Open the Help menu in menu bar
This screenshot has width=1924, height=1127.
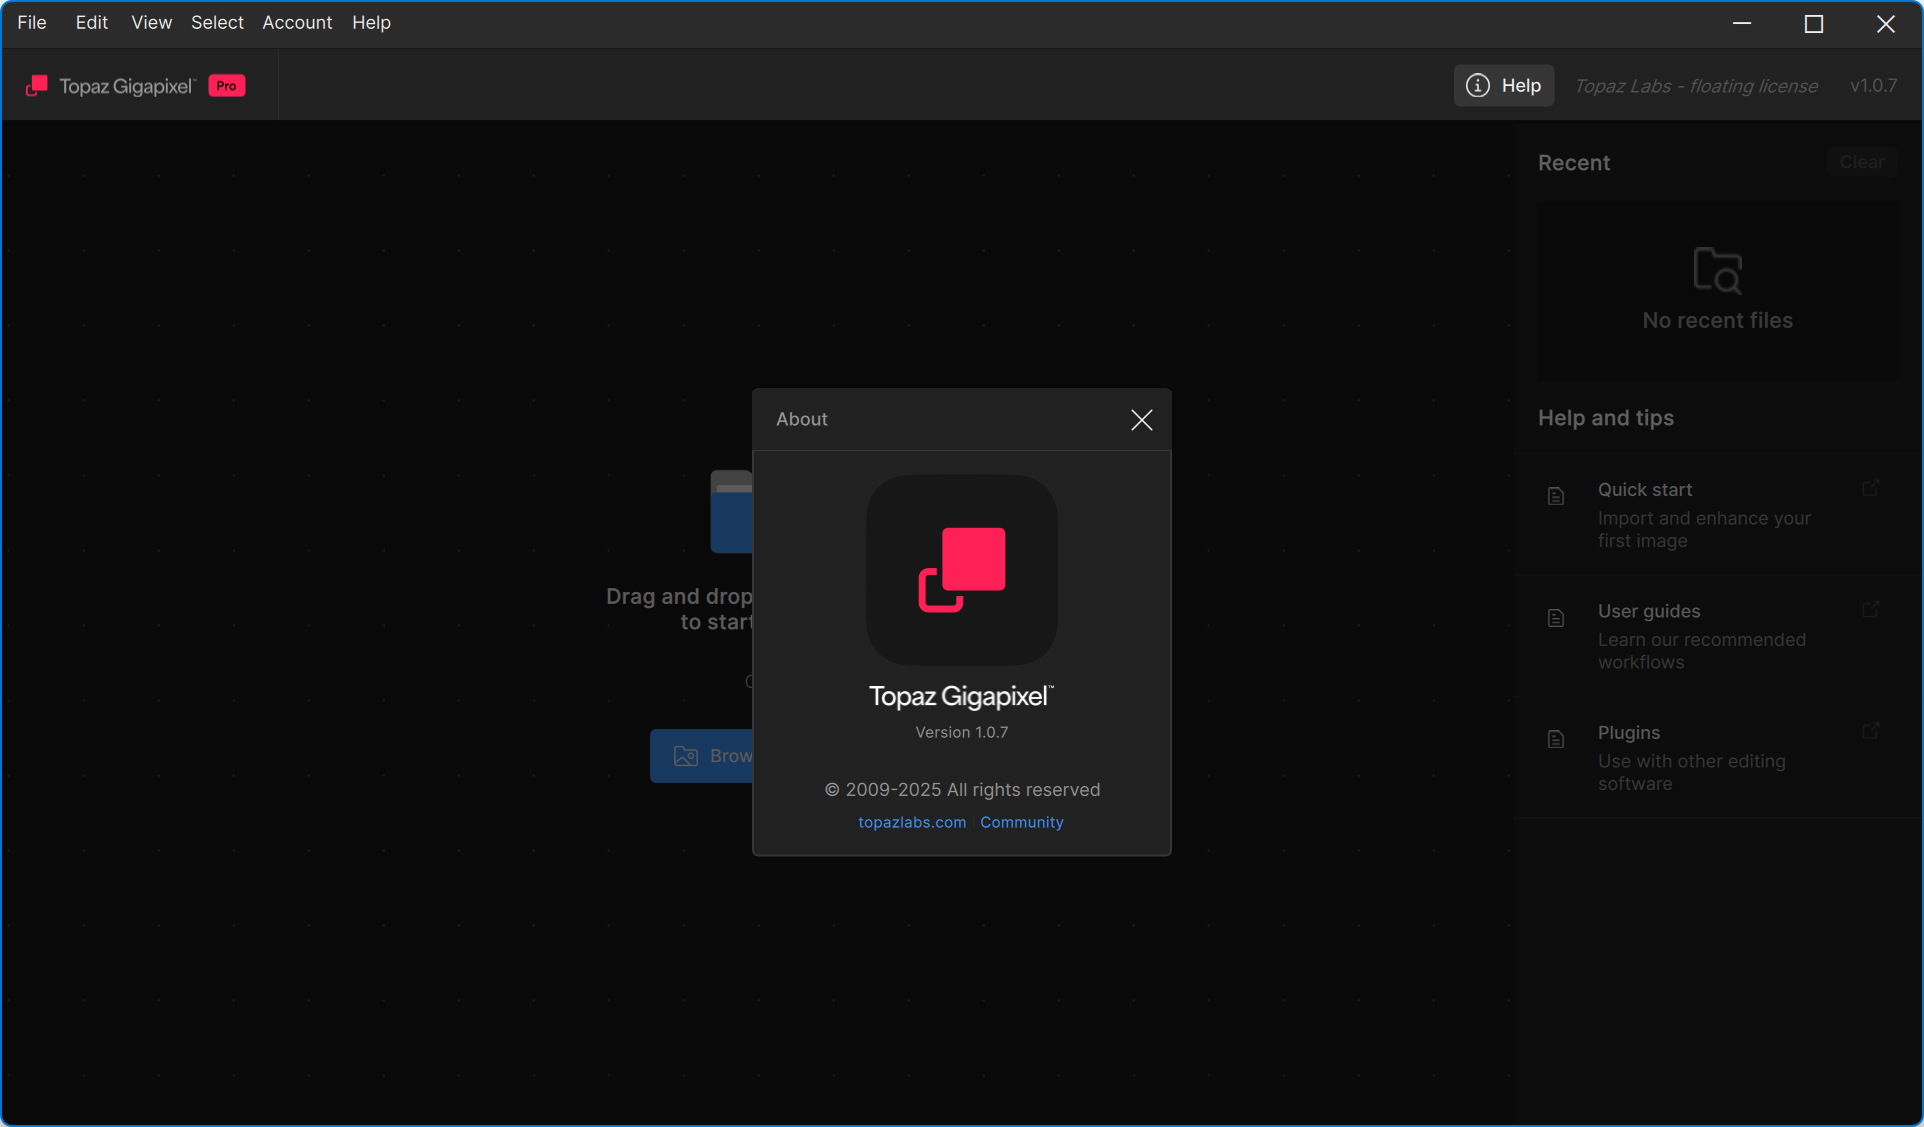coord(371,22)
